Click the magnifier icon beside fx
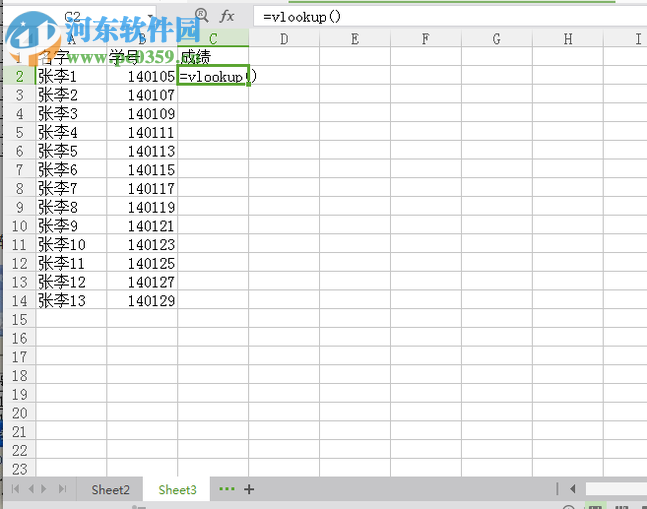The width and height of the screenshot is (647, 509). [201, 16]
